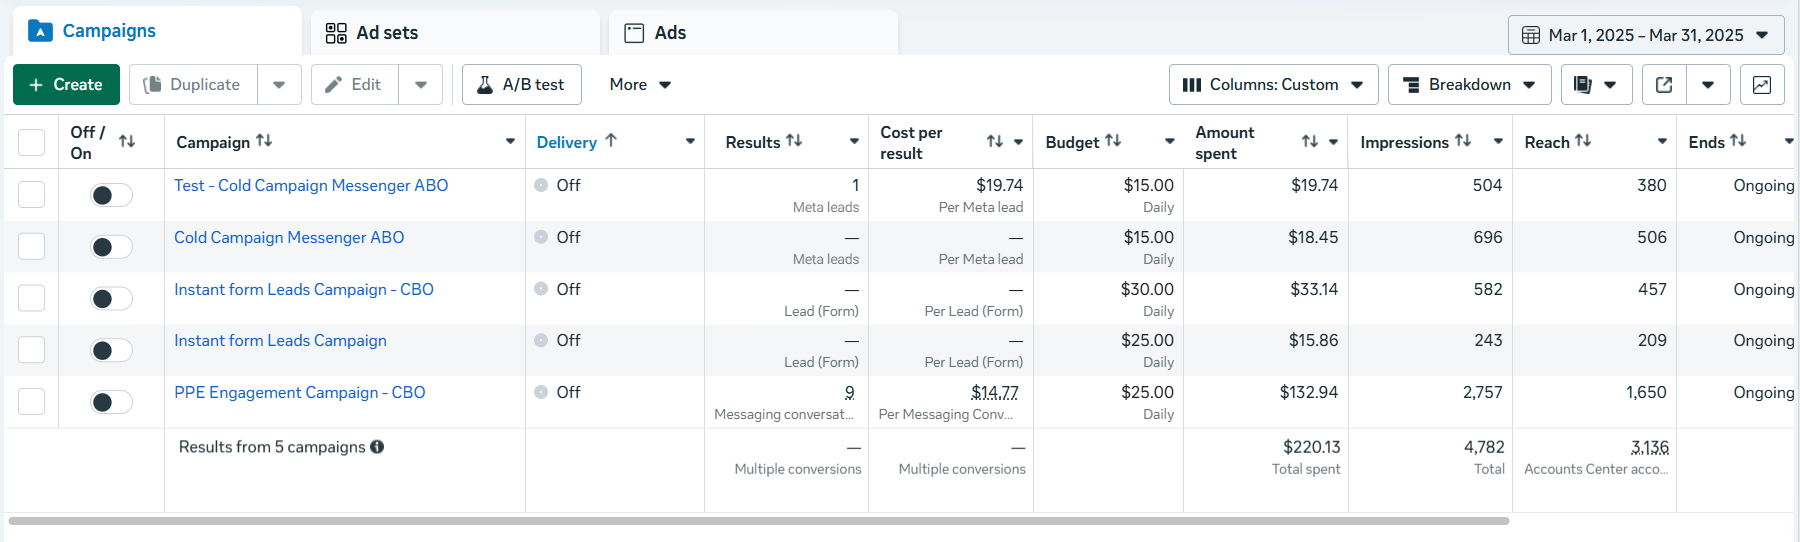Switch to the Ads tab

pyautogui.click(x=669, y=33)
